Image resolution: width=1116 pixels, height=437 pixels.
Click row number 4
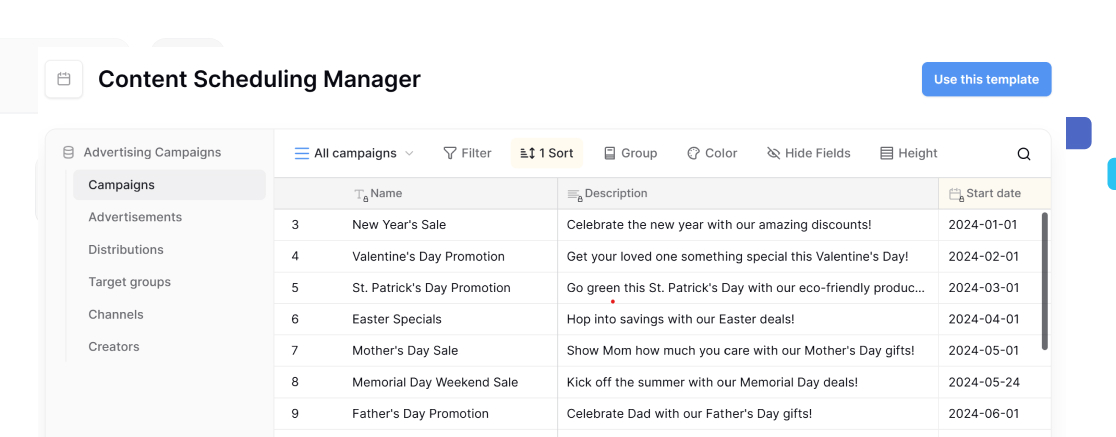pyautogui.click(x=295, y=256)
